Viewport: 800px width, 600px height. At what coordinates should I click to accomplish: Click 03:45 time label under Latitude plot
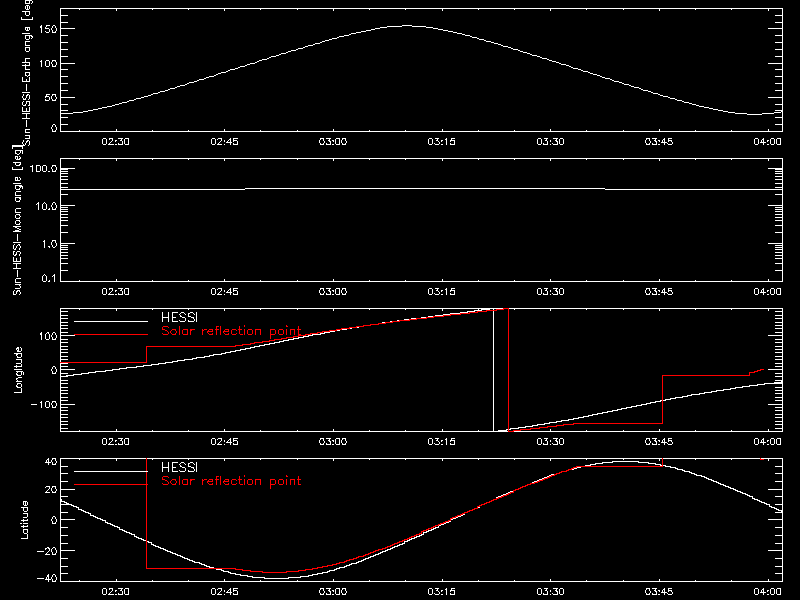click(659, 592)
